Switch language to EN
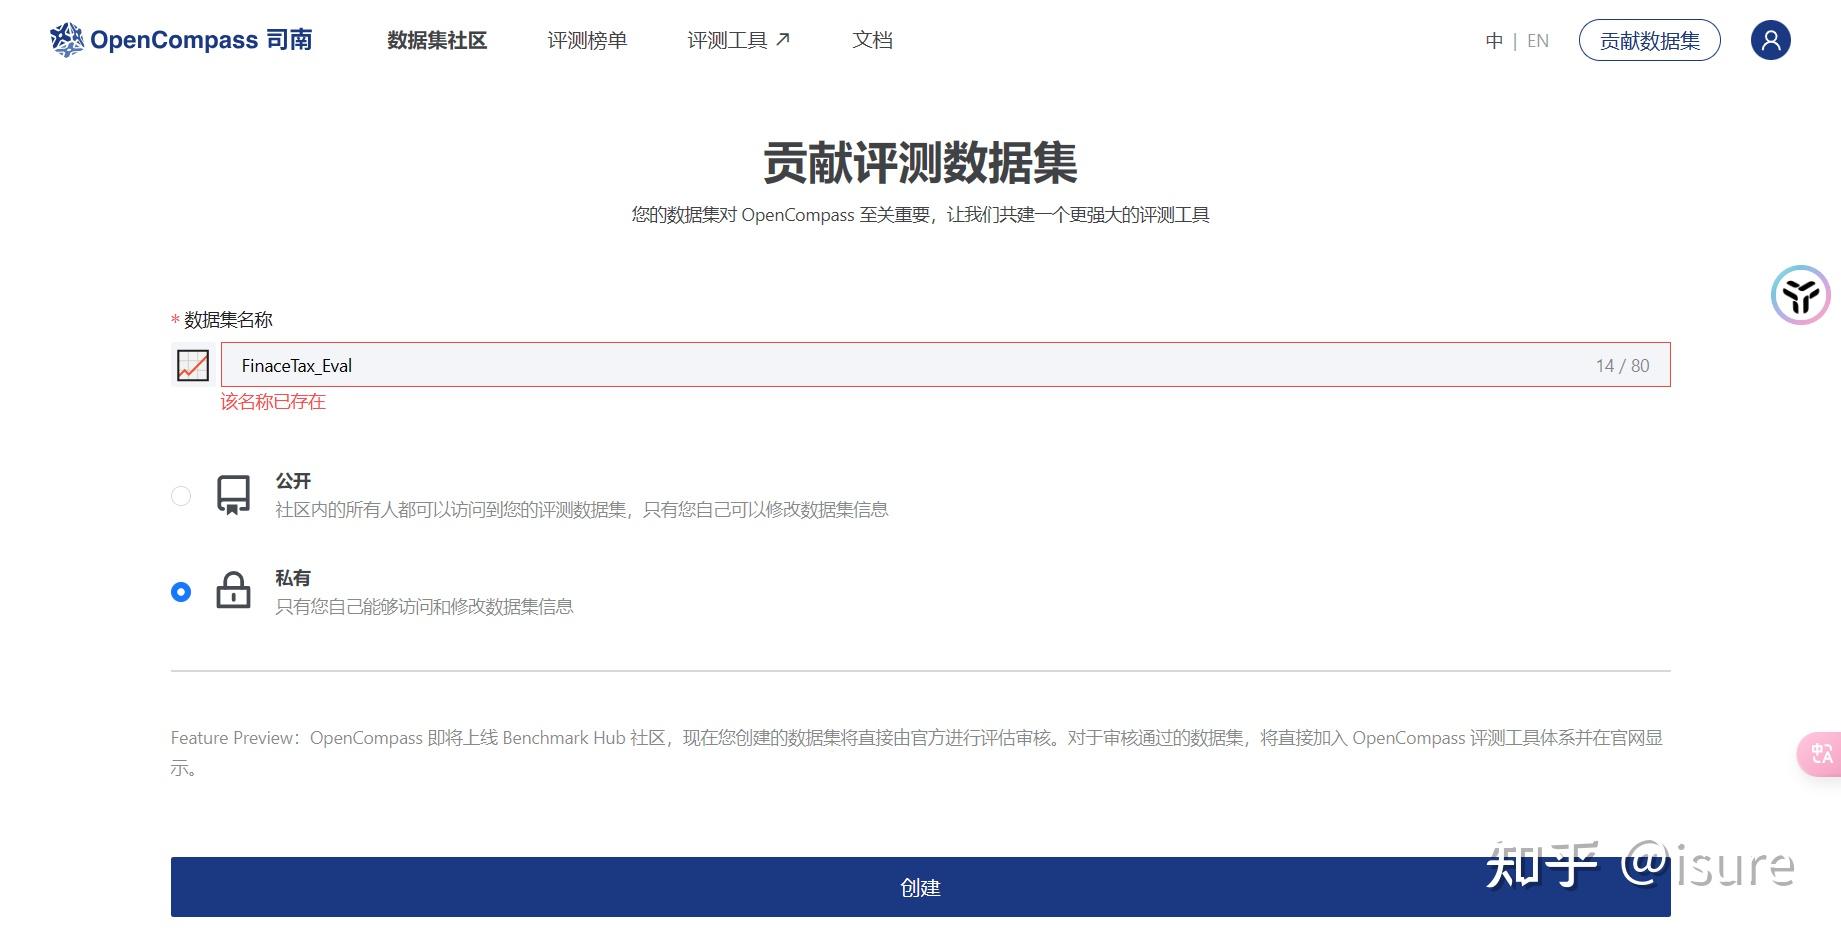 coord(1537,40)
